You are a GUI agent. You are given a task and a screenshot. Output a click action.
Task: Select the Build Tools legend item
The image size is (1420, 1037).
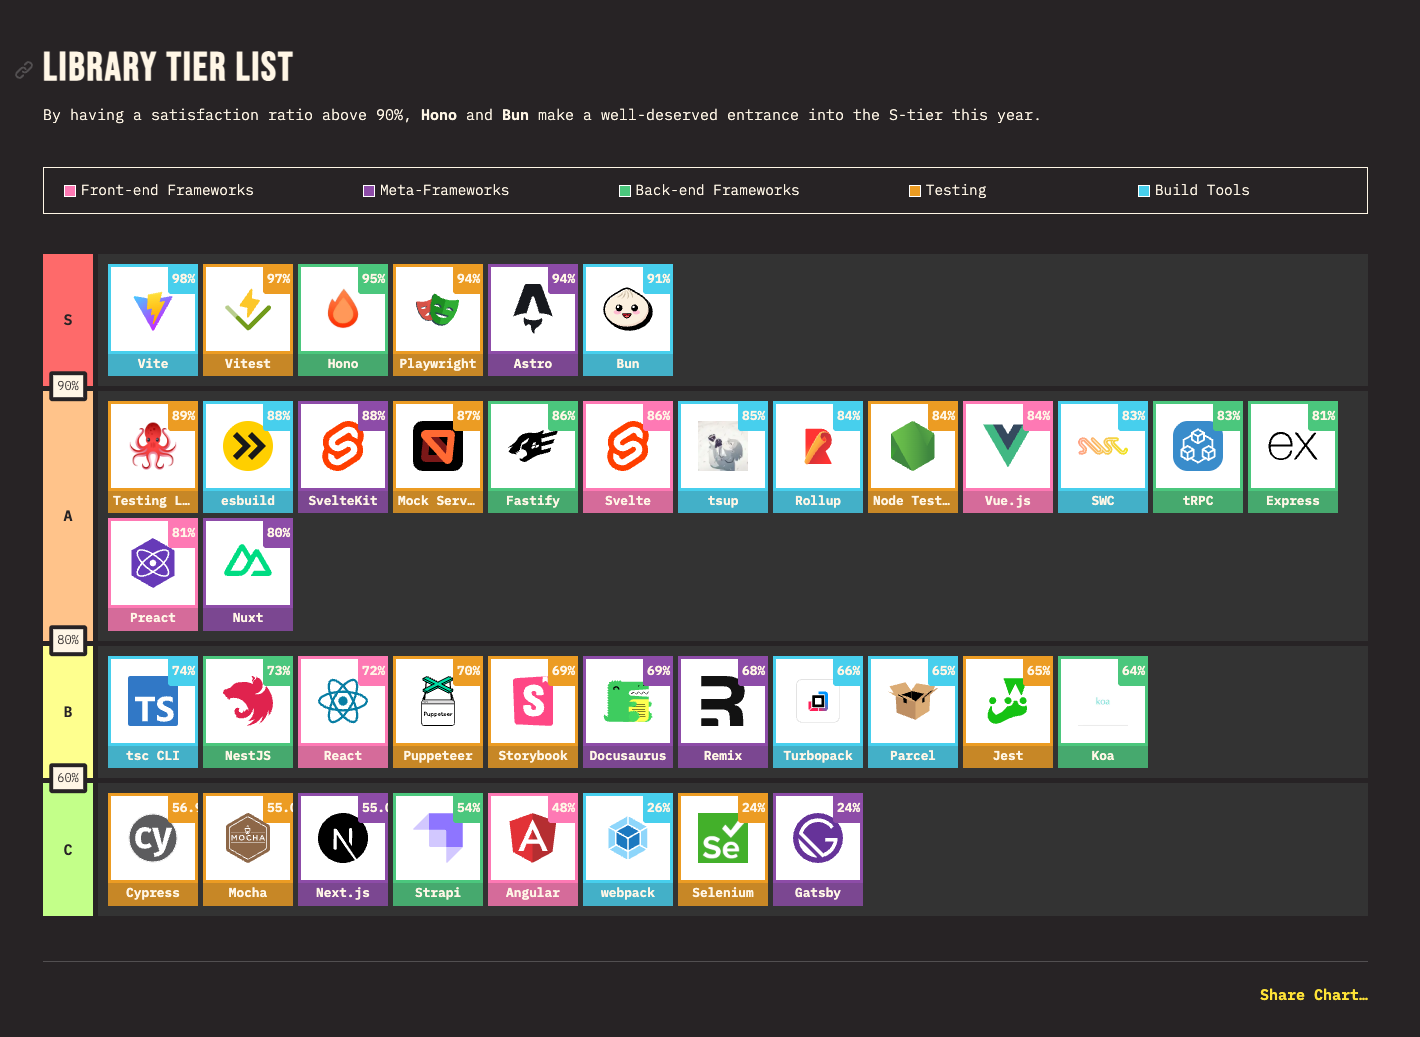click(x=1193, y=191)
